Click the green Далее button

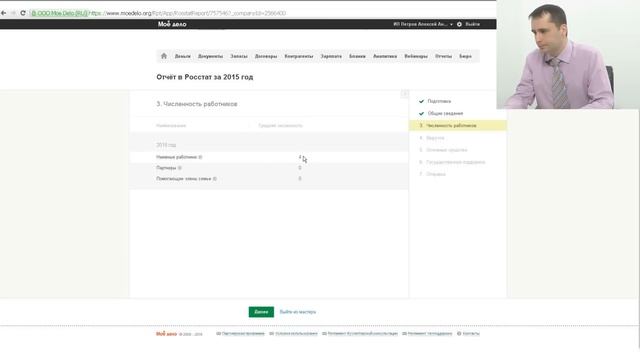click(261, 312)
